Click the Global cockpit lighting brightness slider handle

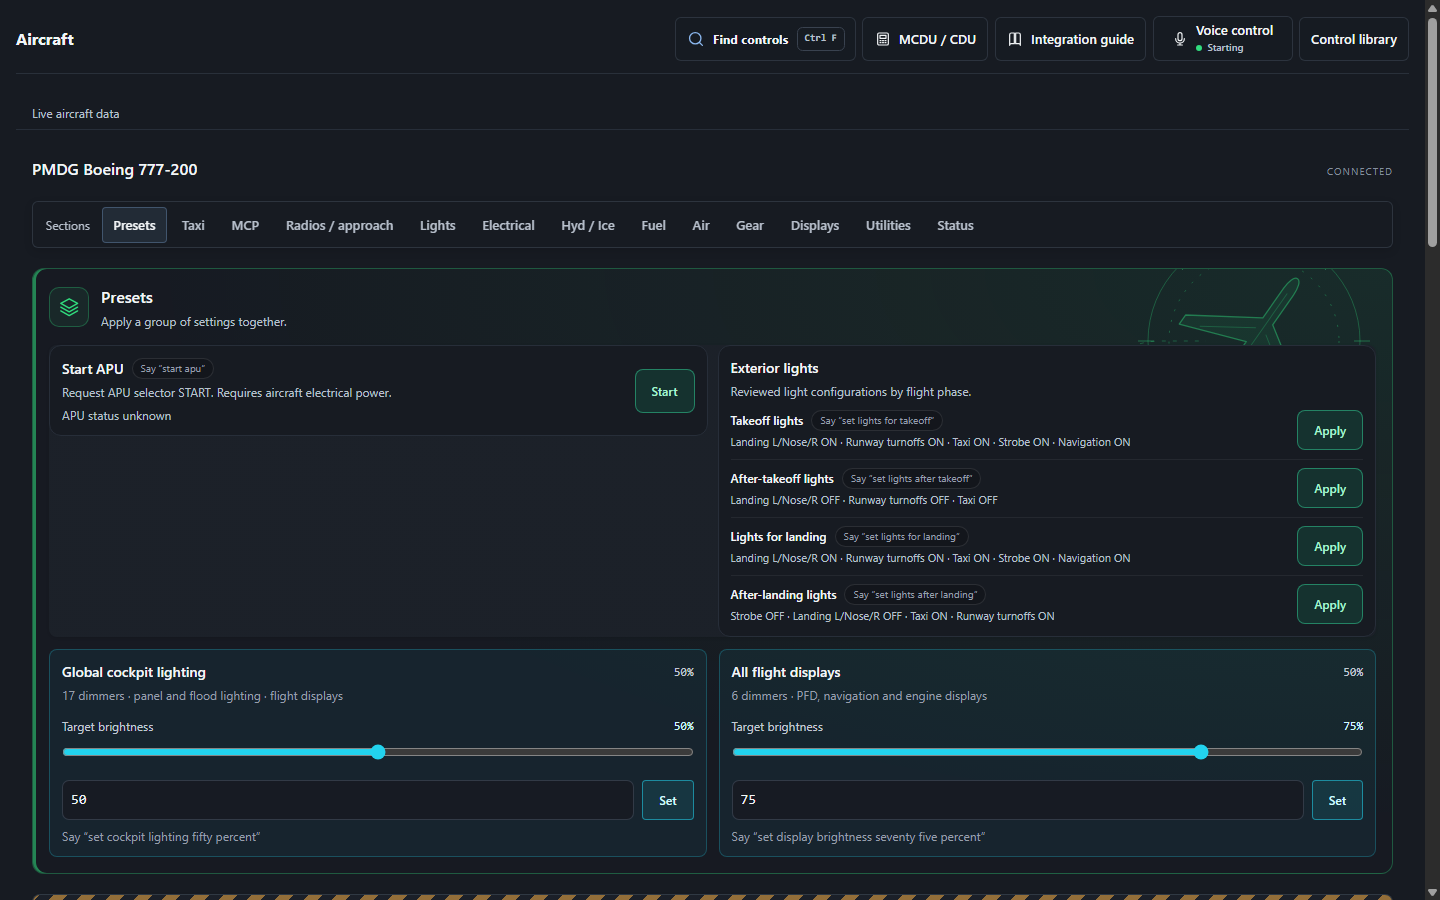(x=378, y=752)
